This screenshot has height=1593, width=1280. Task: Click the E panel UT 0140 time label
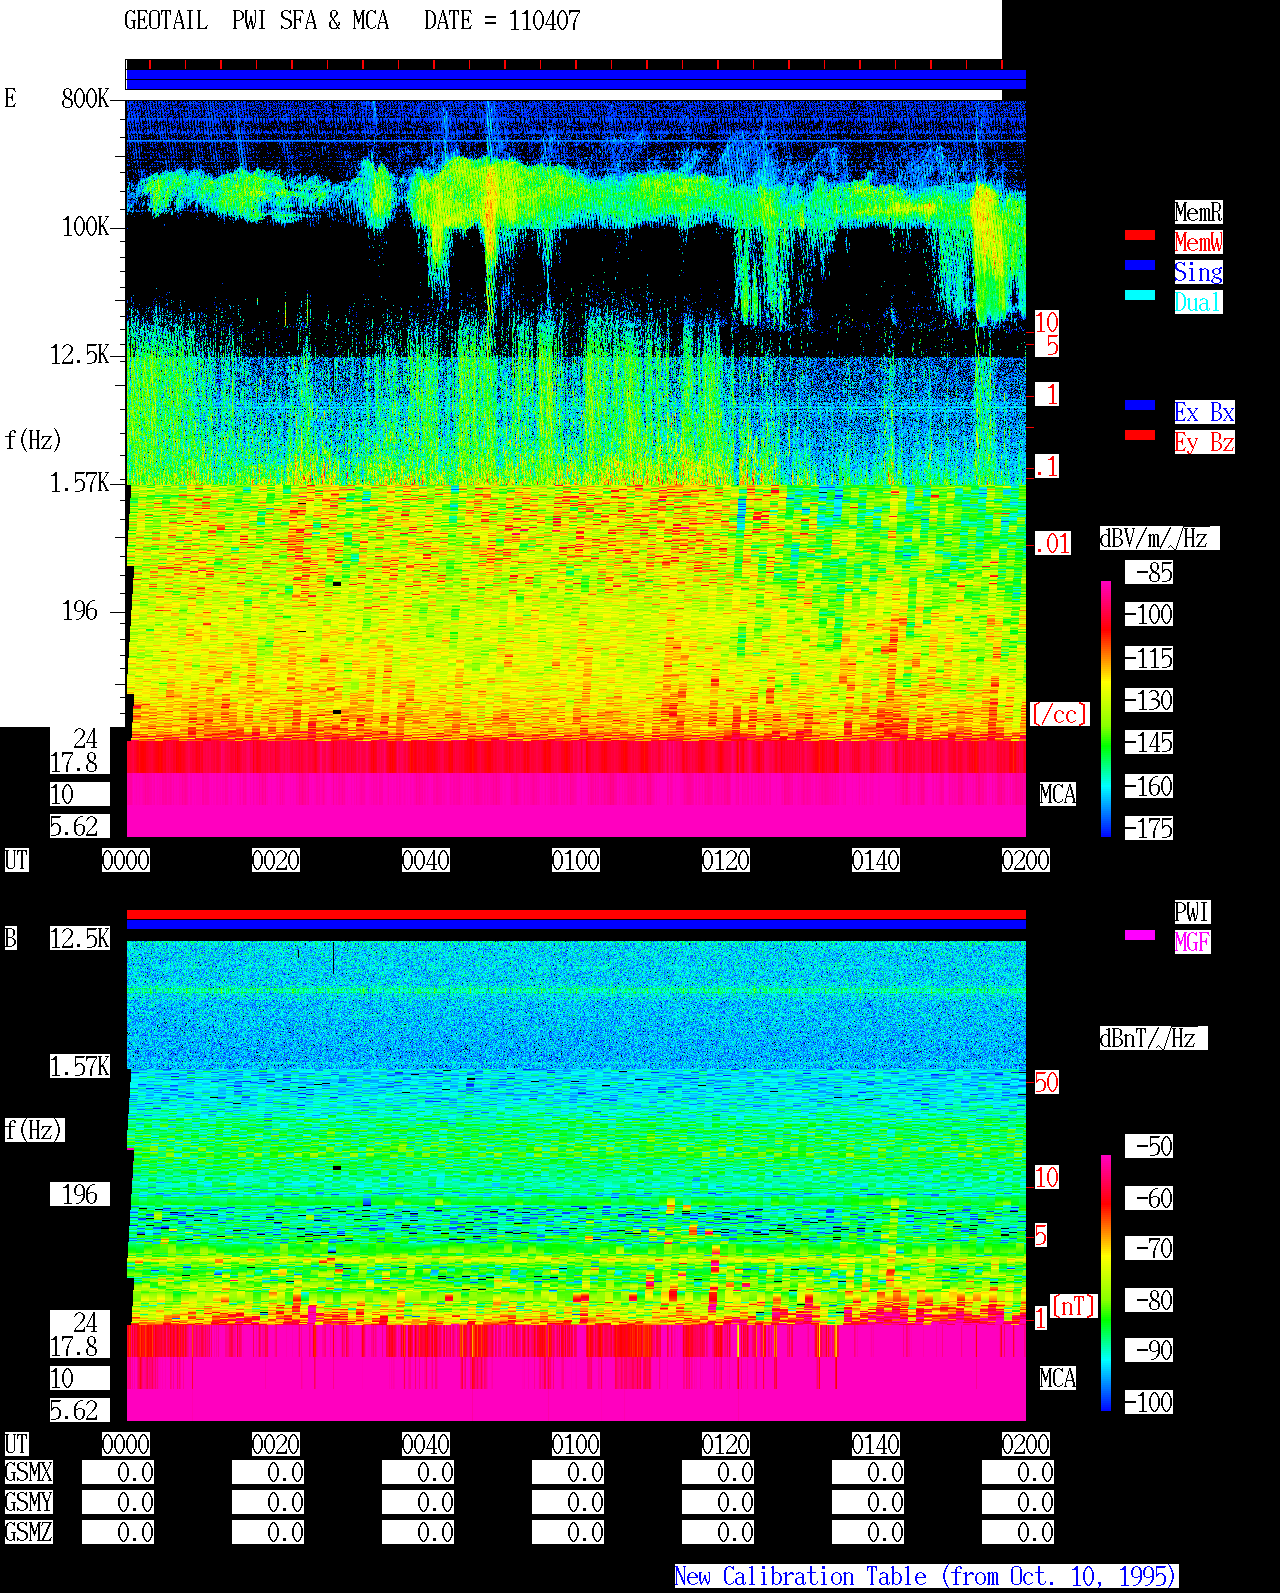point(876,860)
